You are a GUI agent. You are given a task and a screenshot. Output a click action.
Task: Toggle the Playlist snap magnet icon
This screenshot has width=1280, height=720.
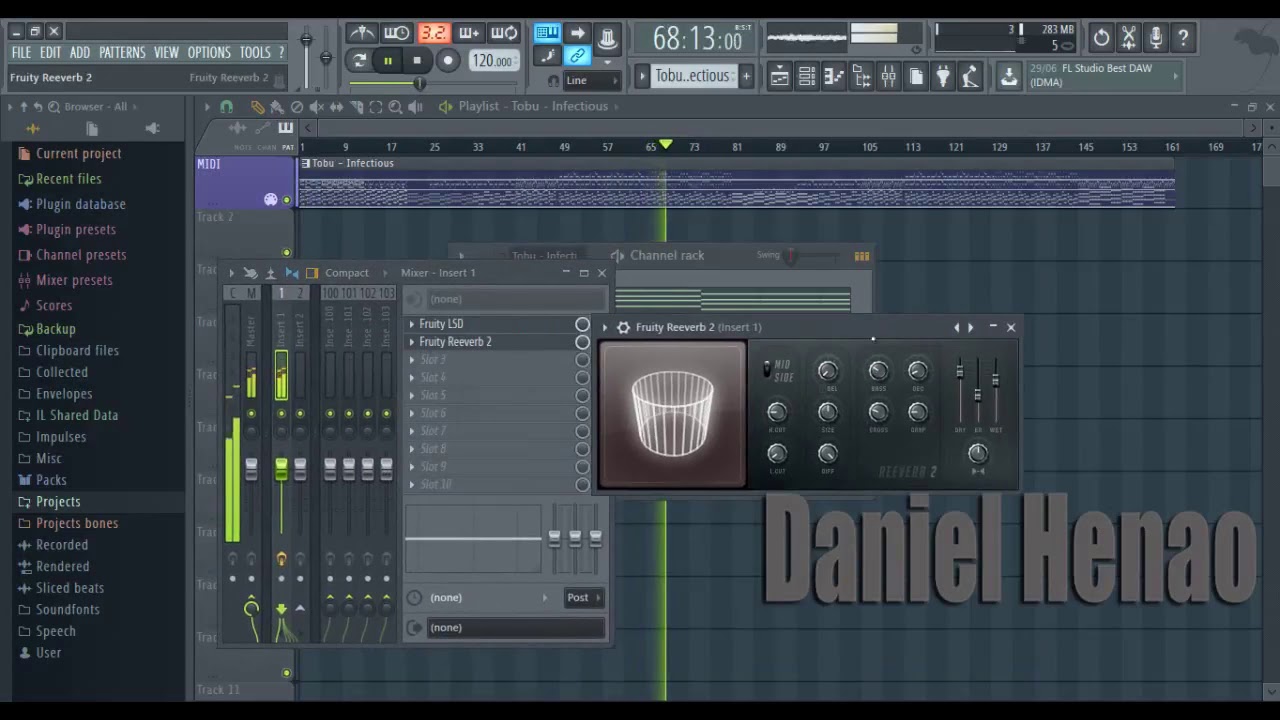pos(226,107)
